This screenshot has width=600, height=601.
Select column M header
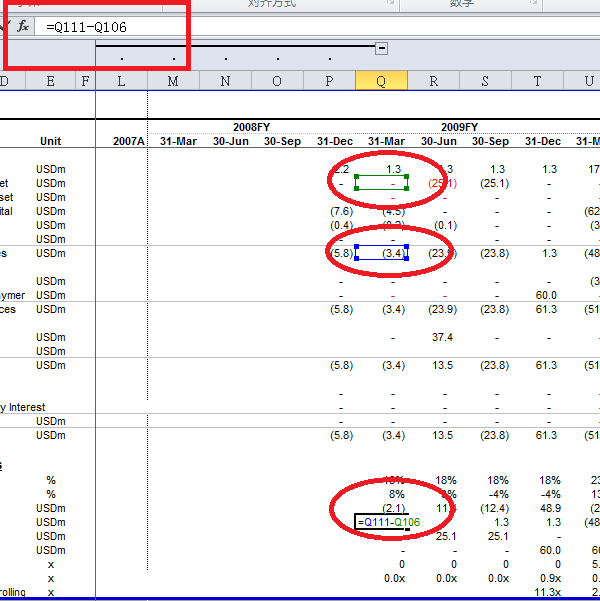173,81
